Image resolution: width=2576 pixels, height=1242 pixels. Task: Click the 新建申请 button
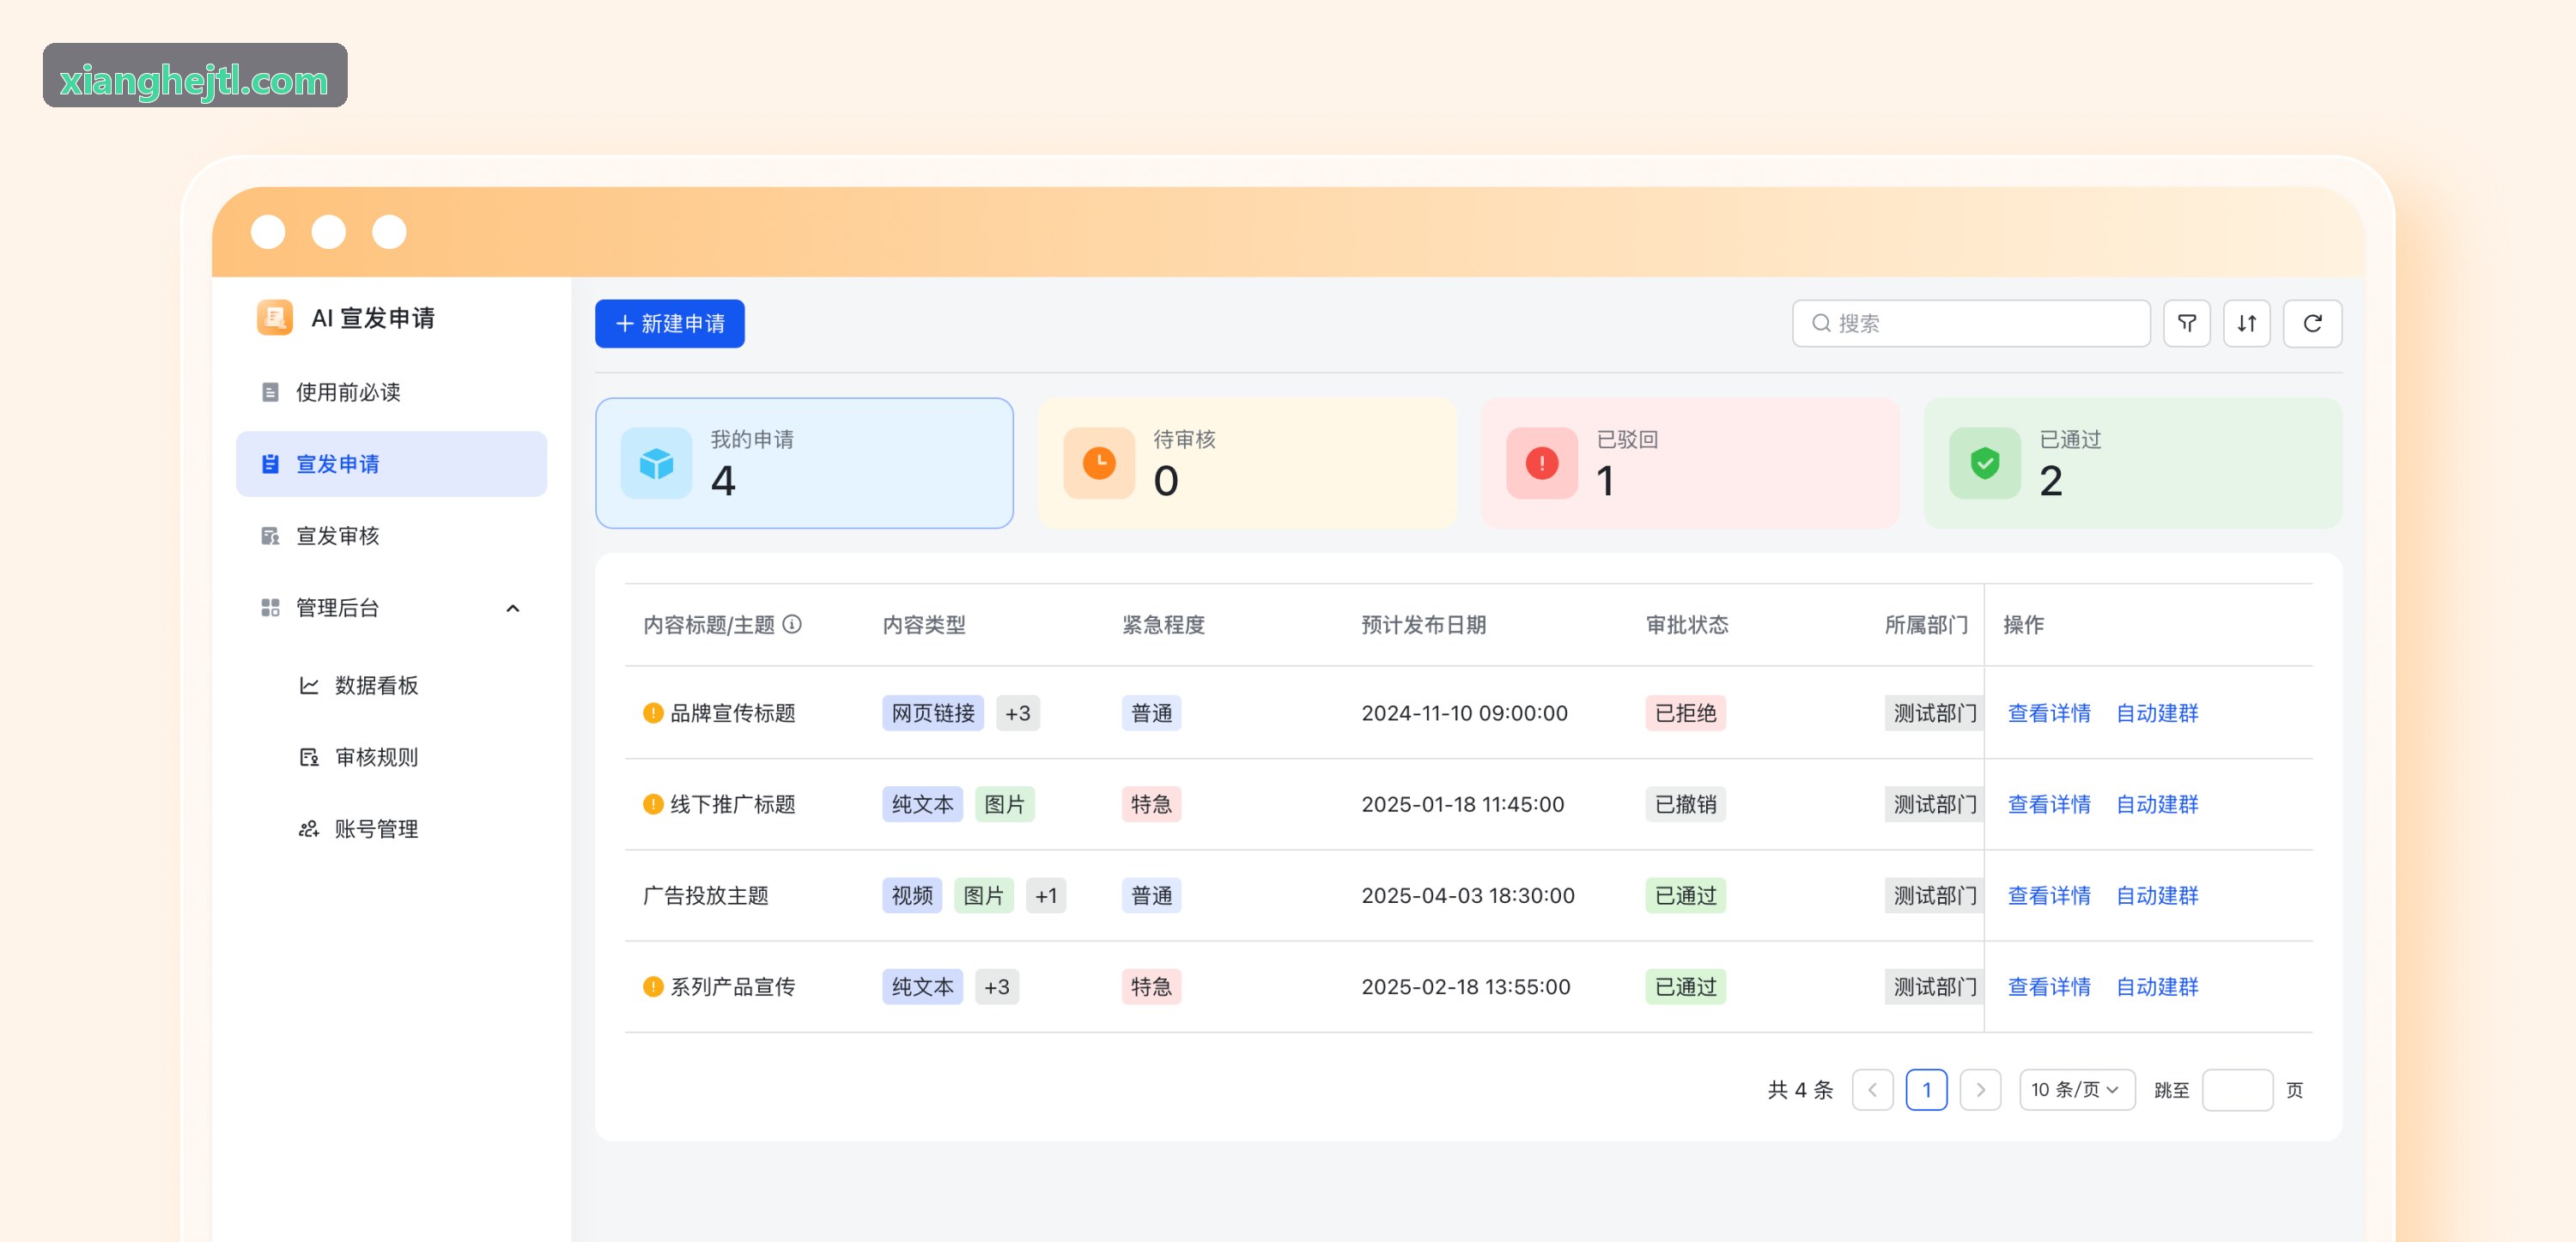coord(669,323)
